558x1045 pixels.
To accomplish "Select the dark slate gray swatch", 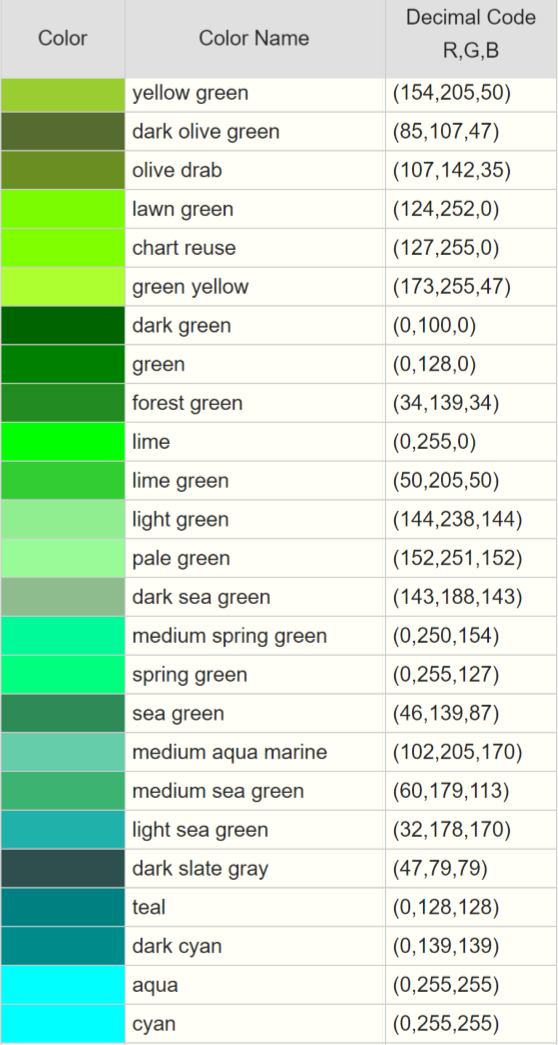I will click(63, 868).
